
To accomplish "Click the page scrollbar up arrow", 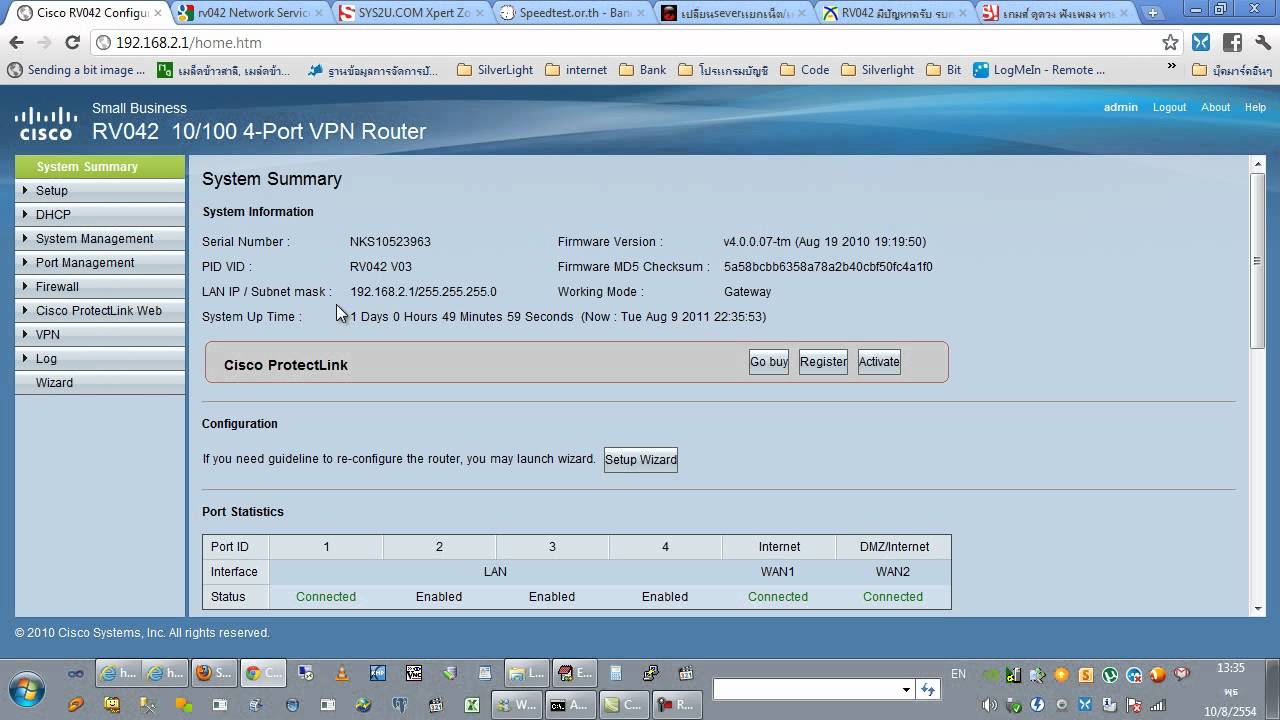I will pyautogui.click(x=1258, y=164).
